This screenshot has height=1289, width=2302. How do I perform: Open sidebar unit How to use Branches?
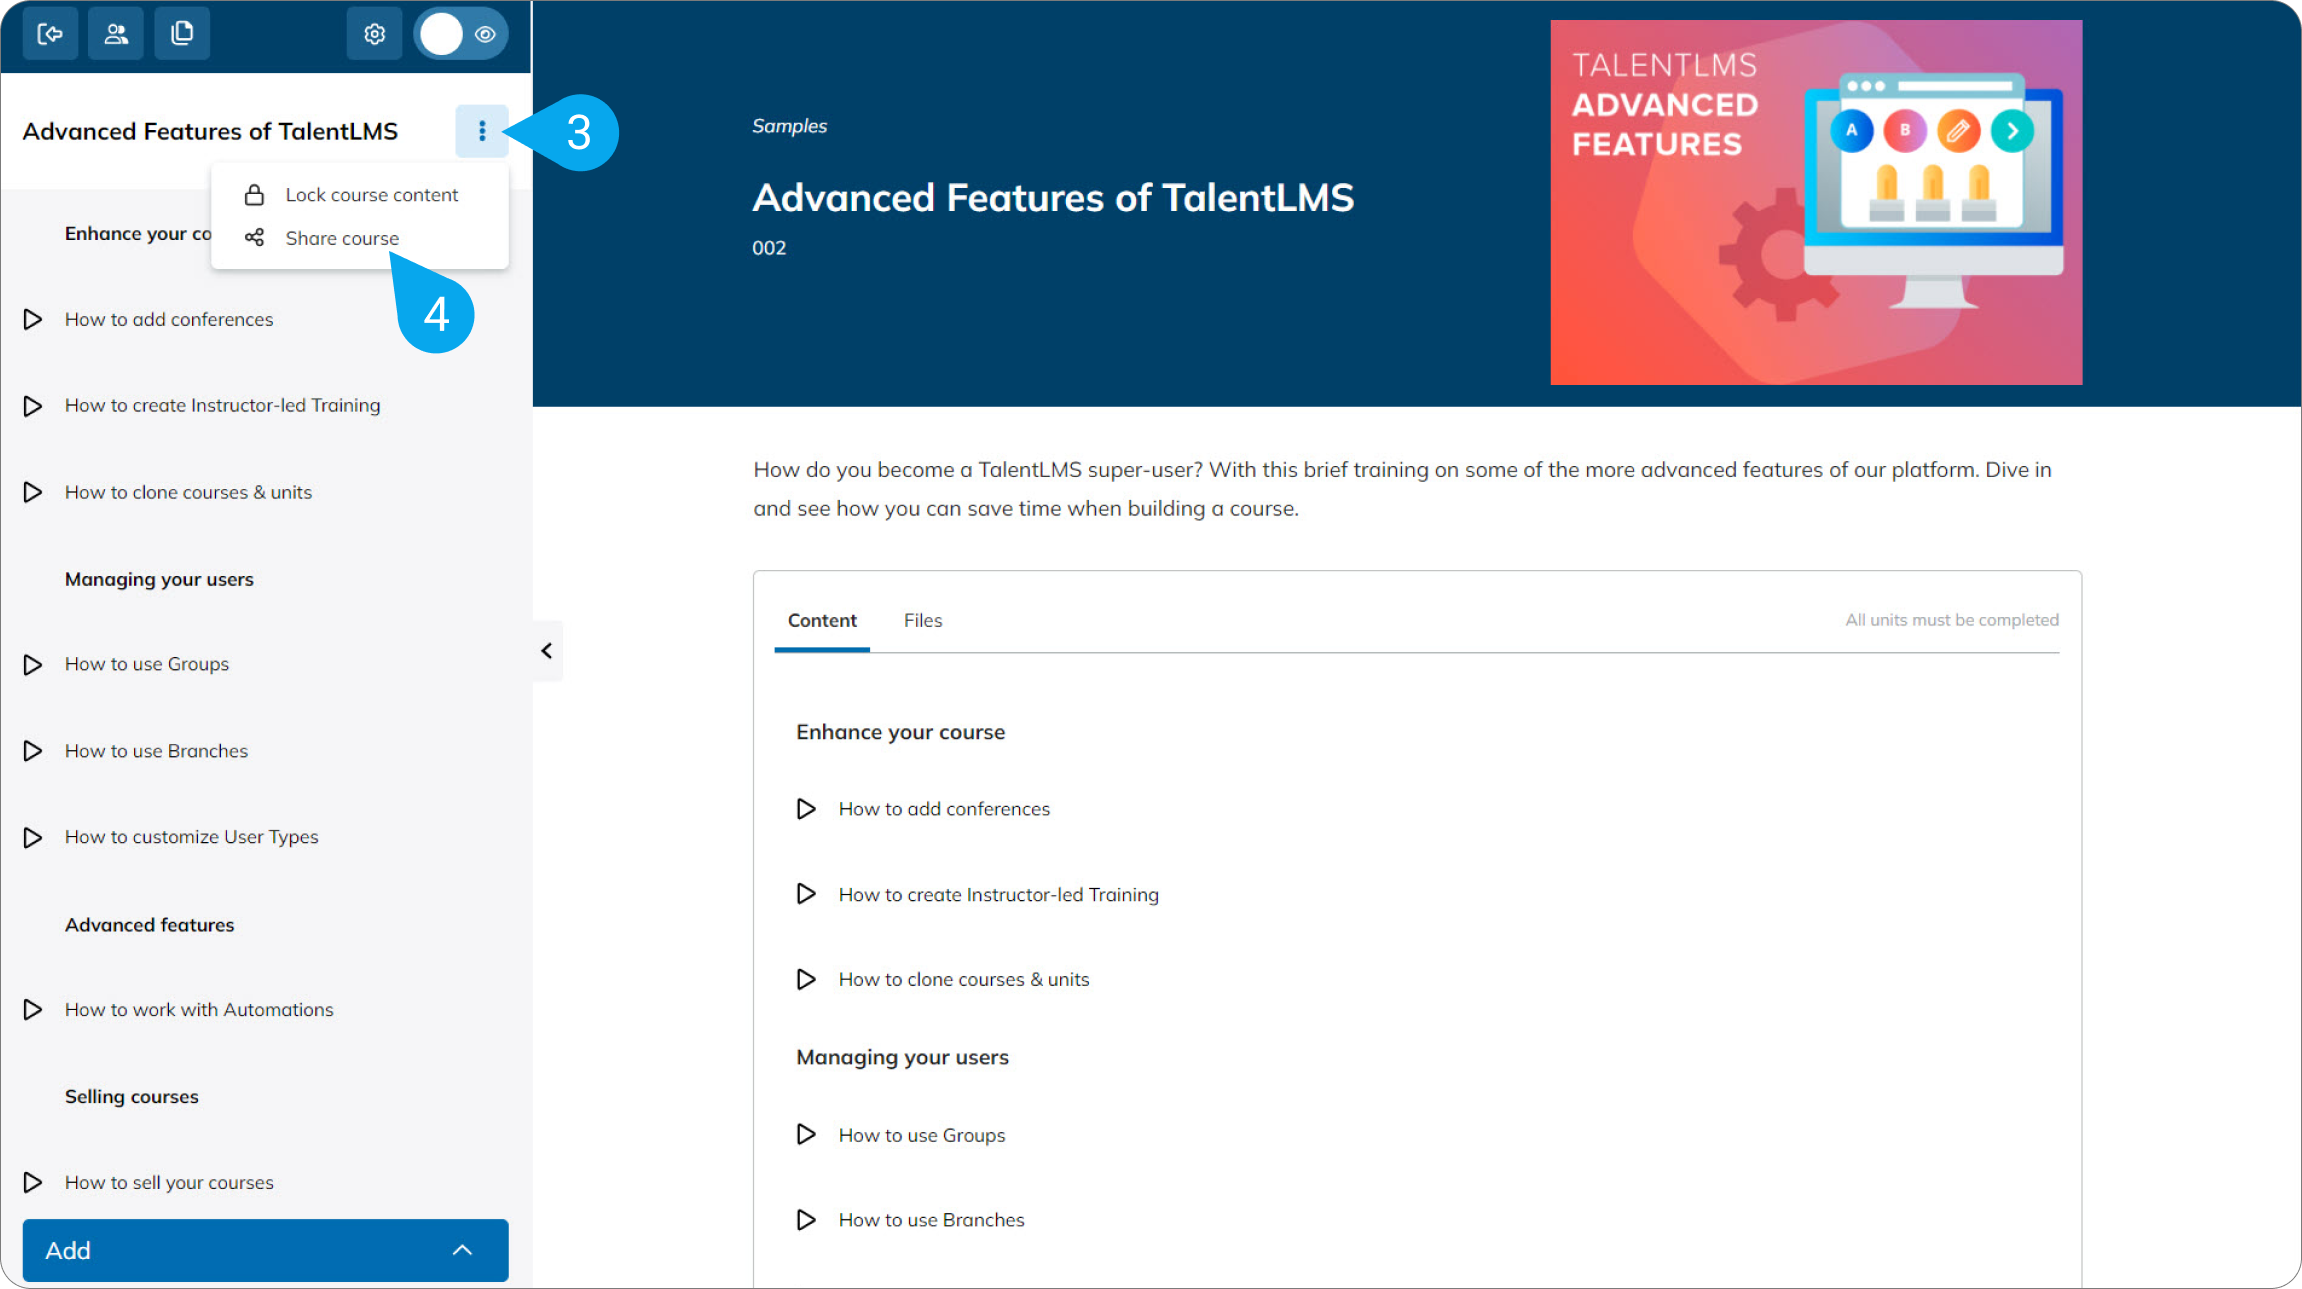tap(156, 751)
